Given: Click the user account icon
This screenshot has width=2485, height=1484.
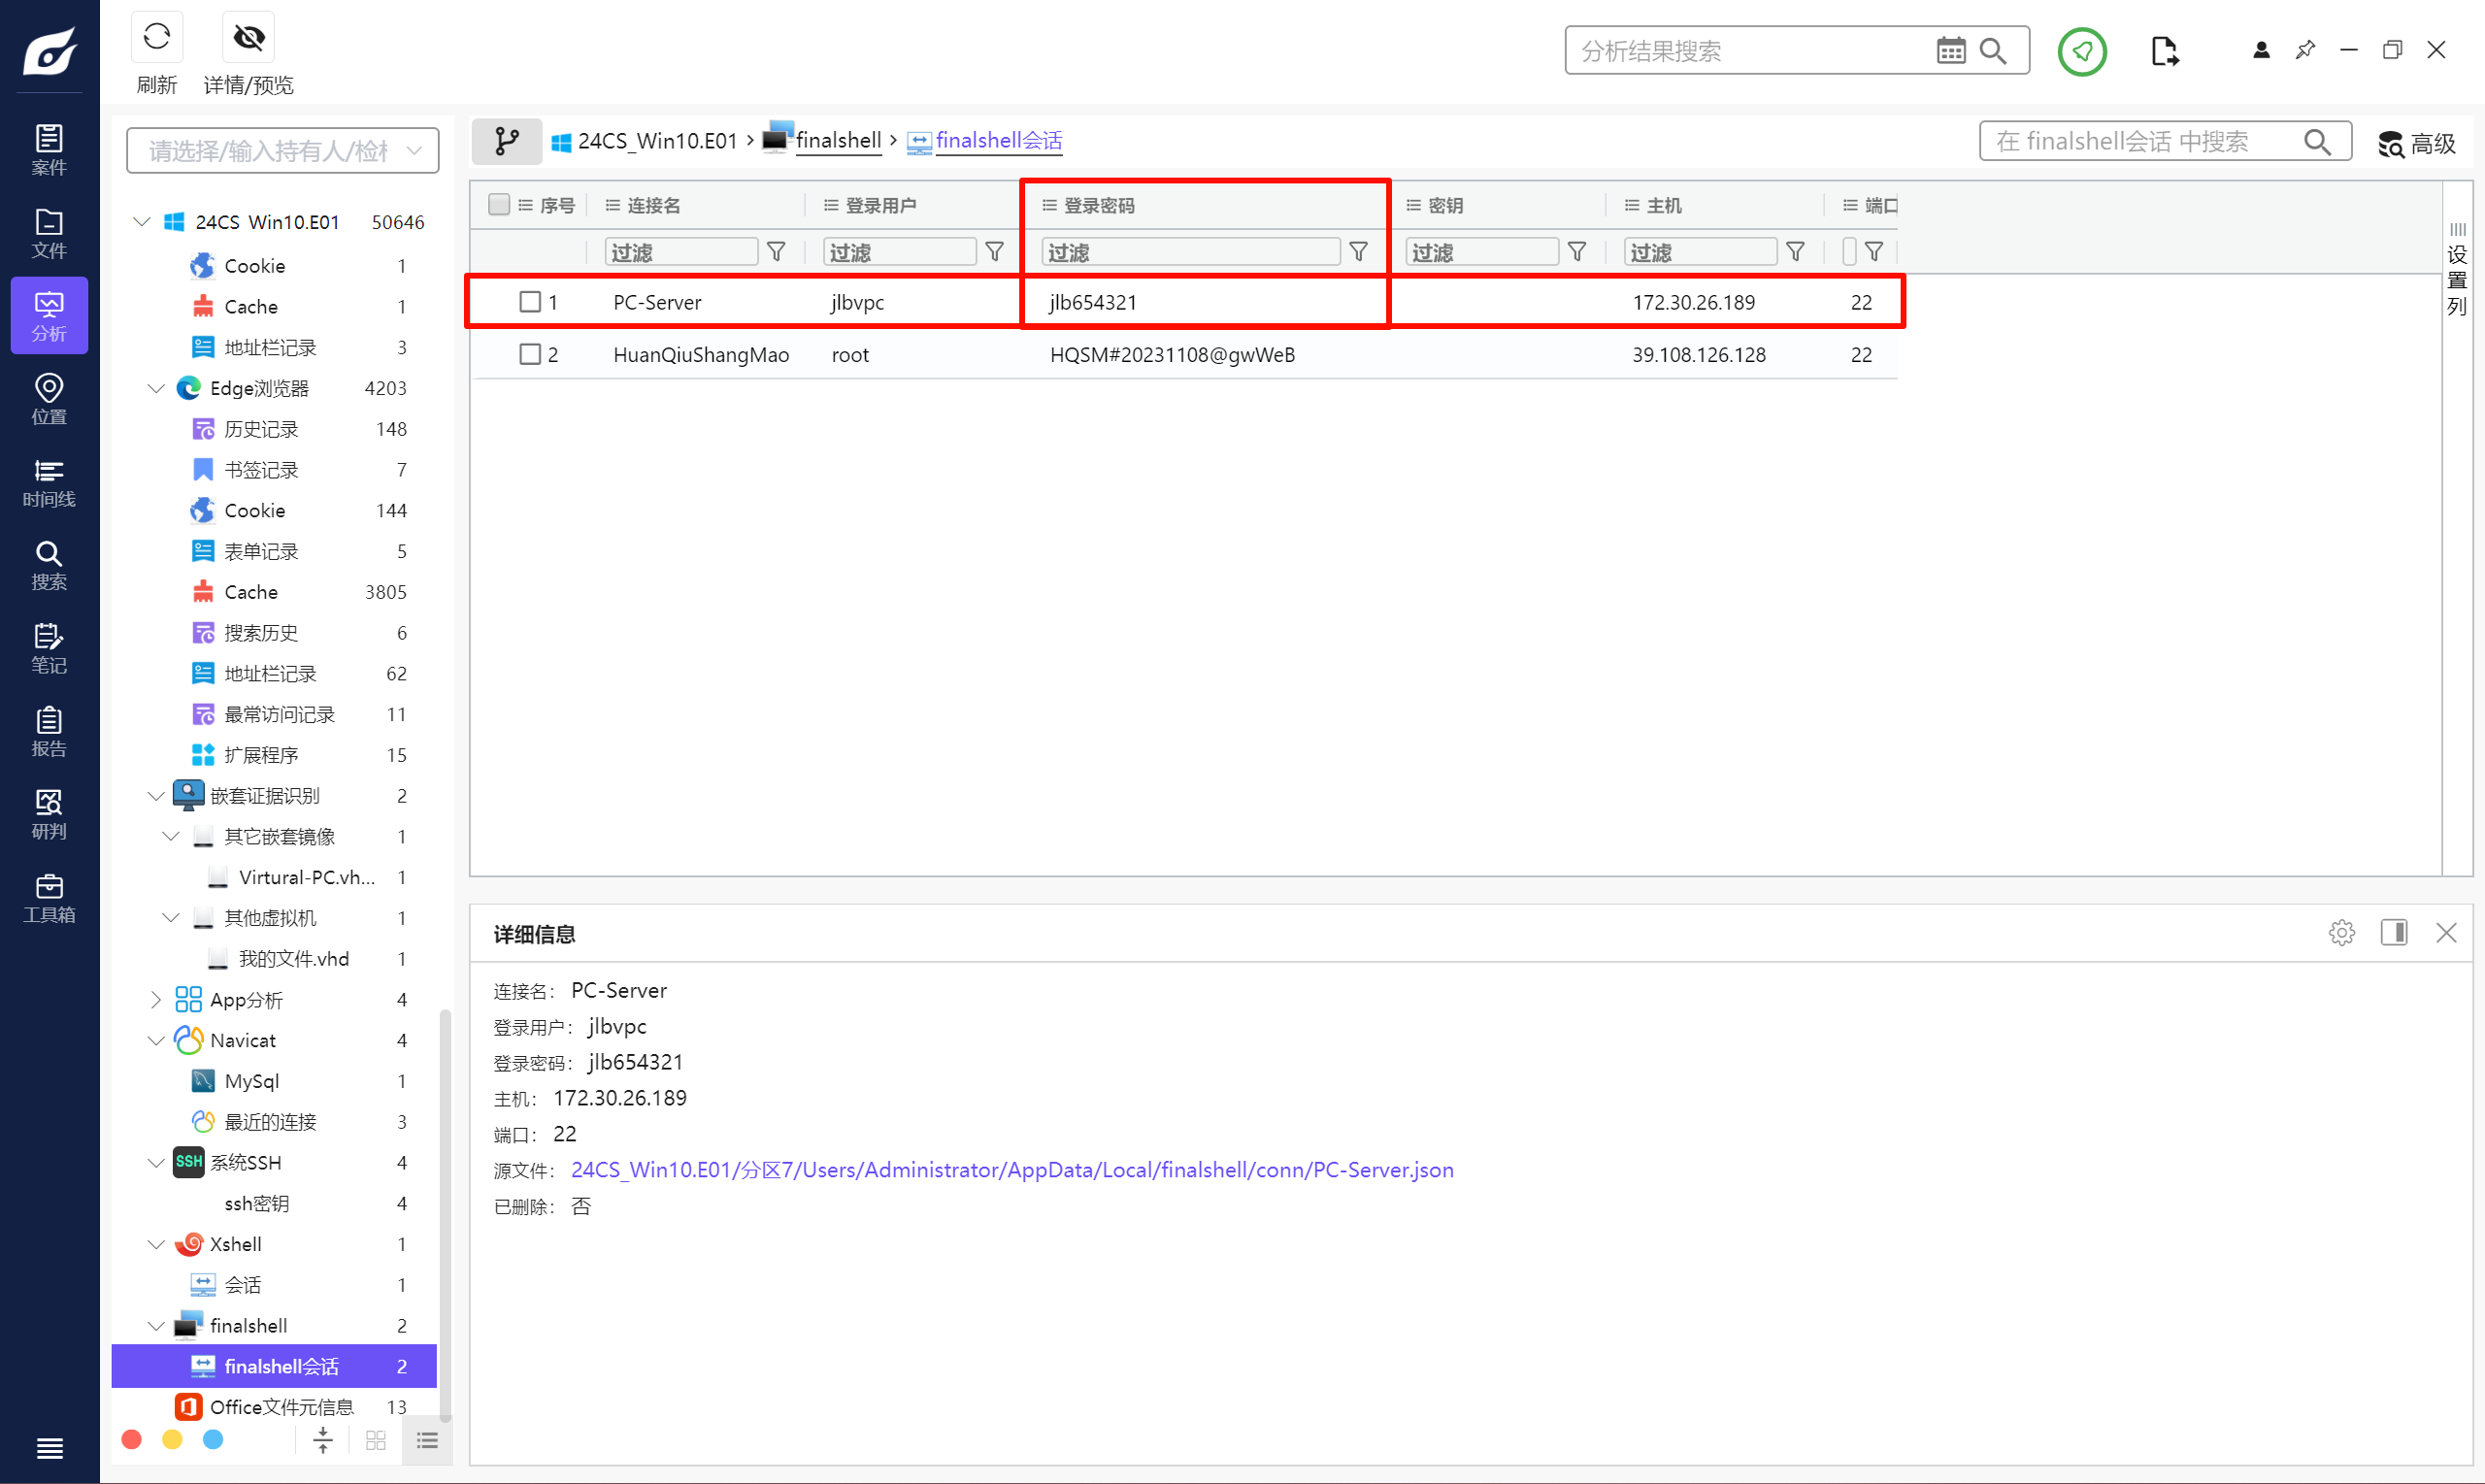Looking at the screenshot, I should (2261, 49).
